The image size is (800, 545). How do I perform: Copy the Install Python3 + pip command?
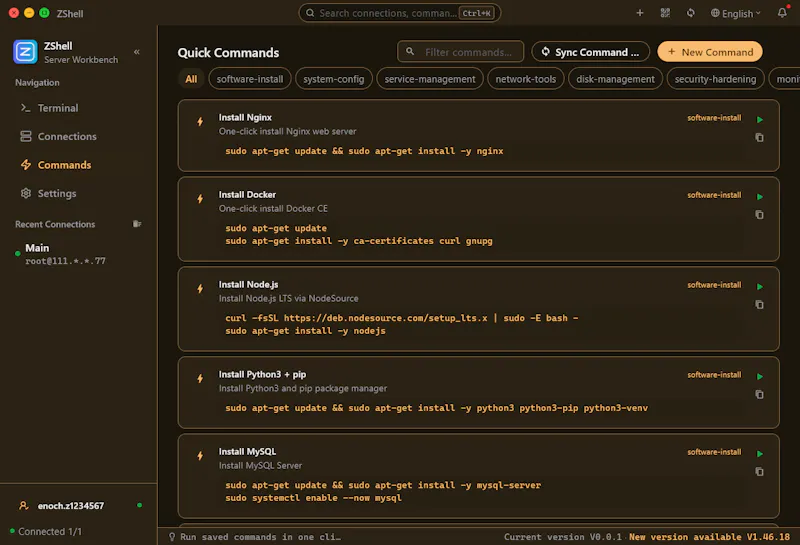(x=760, y=394)
